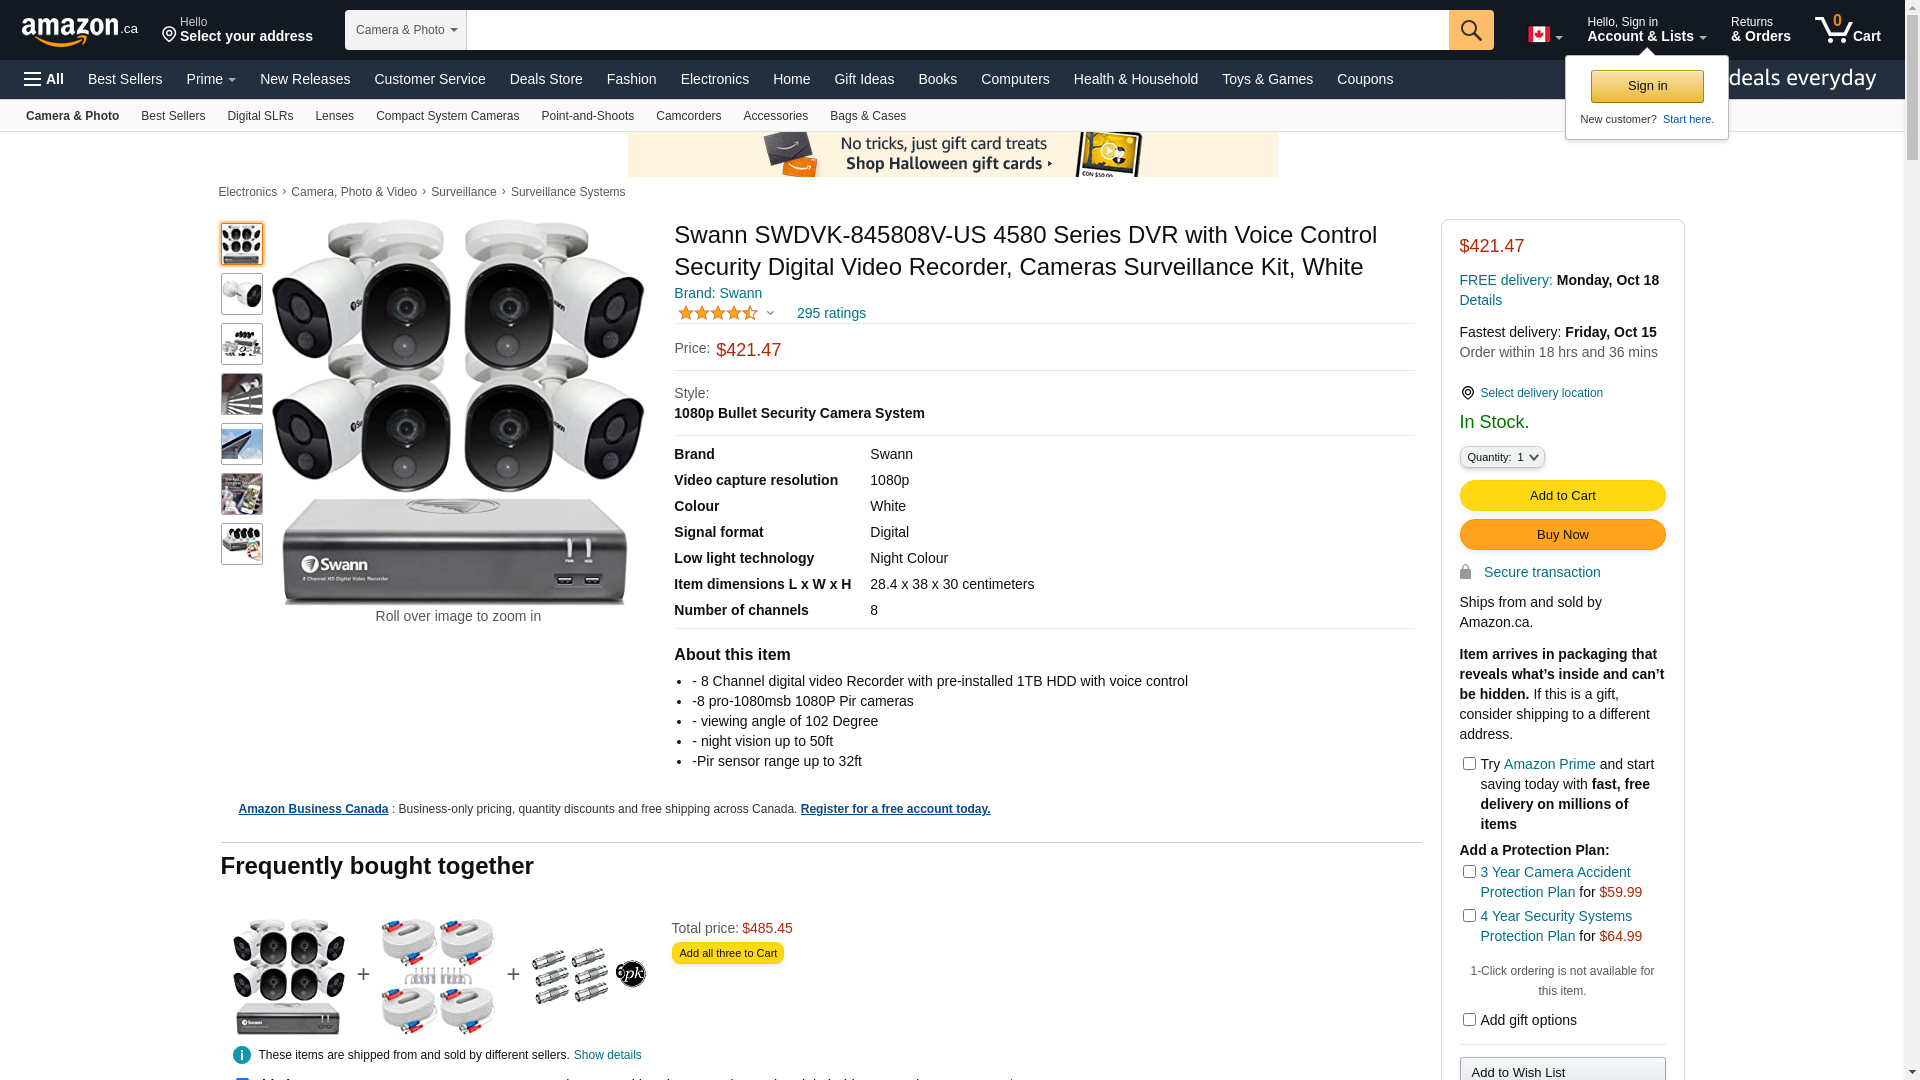Screen dimensions: 1920x1080
Task: Click the star rating icons
Action: tap(718, 313)
